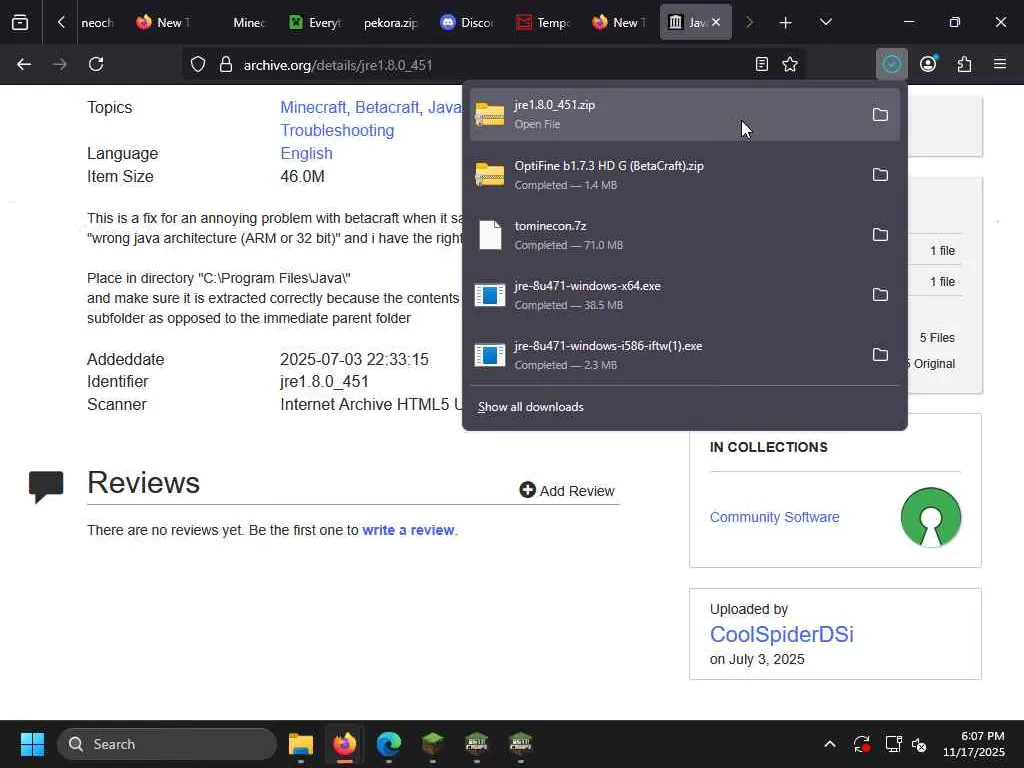This screenshot has width=1024, height=768.
Task: Open the clock showing 6:07 PM
Action: [x=974, y=744]
